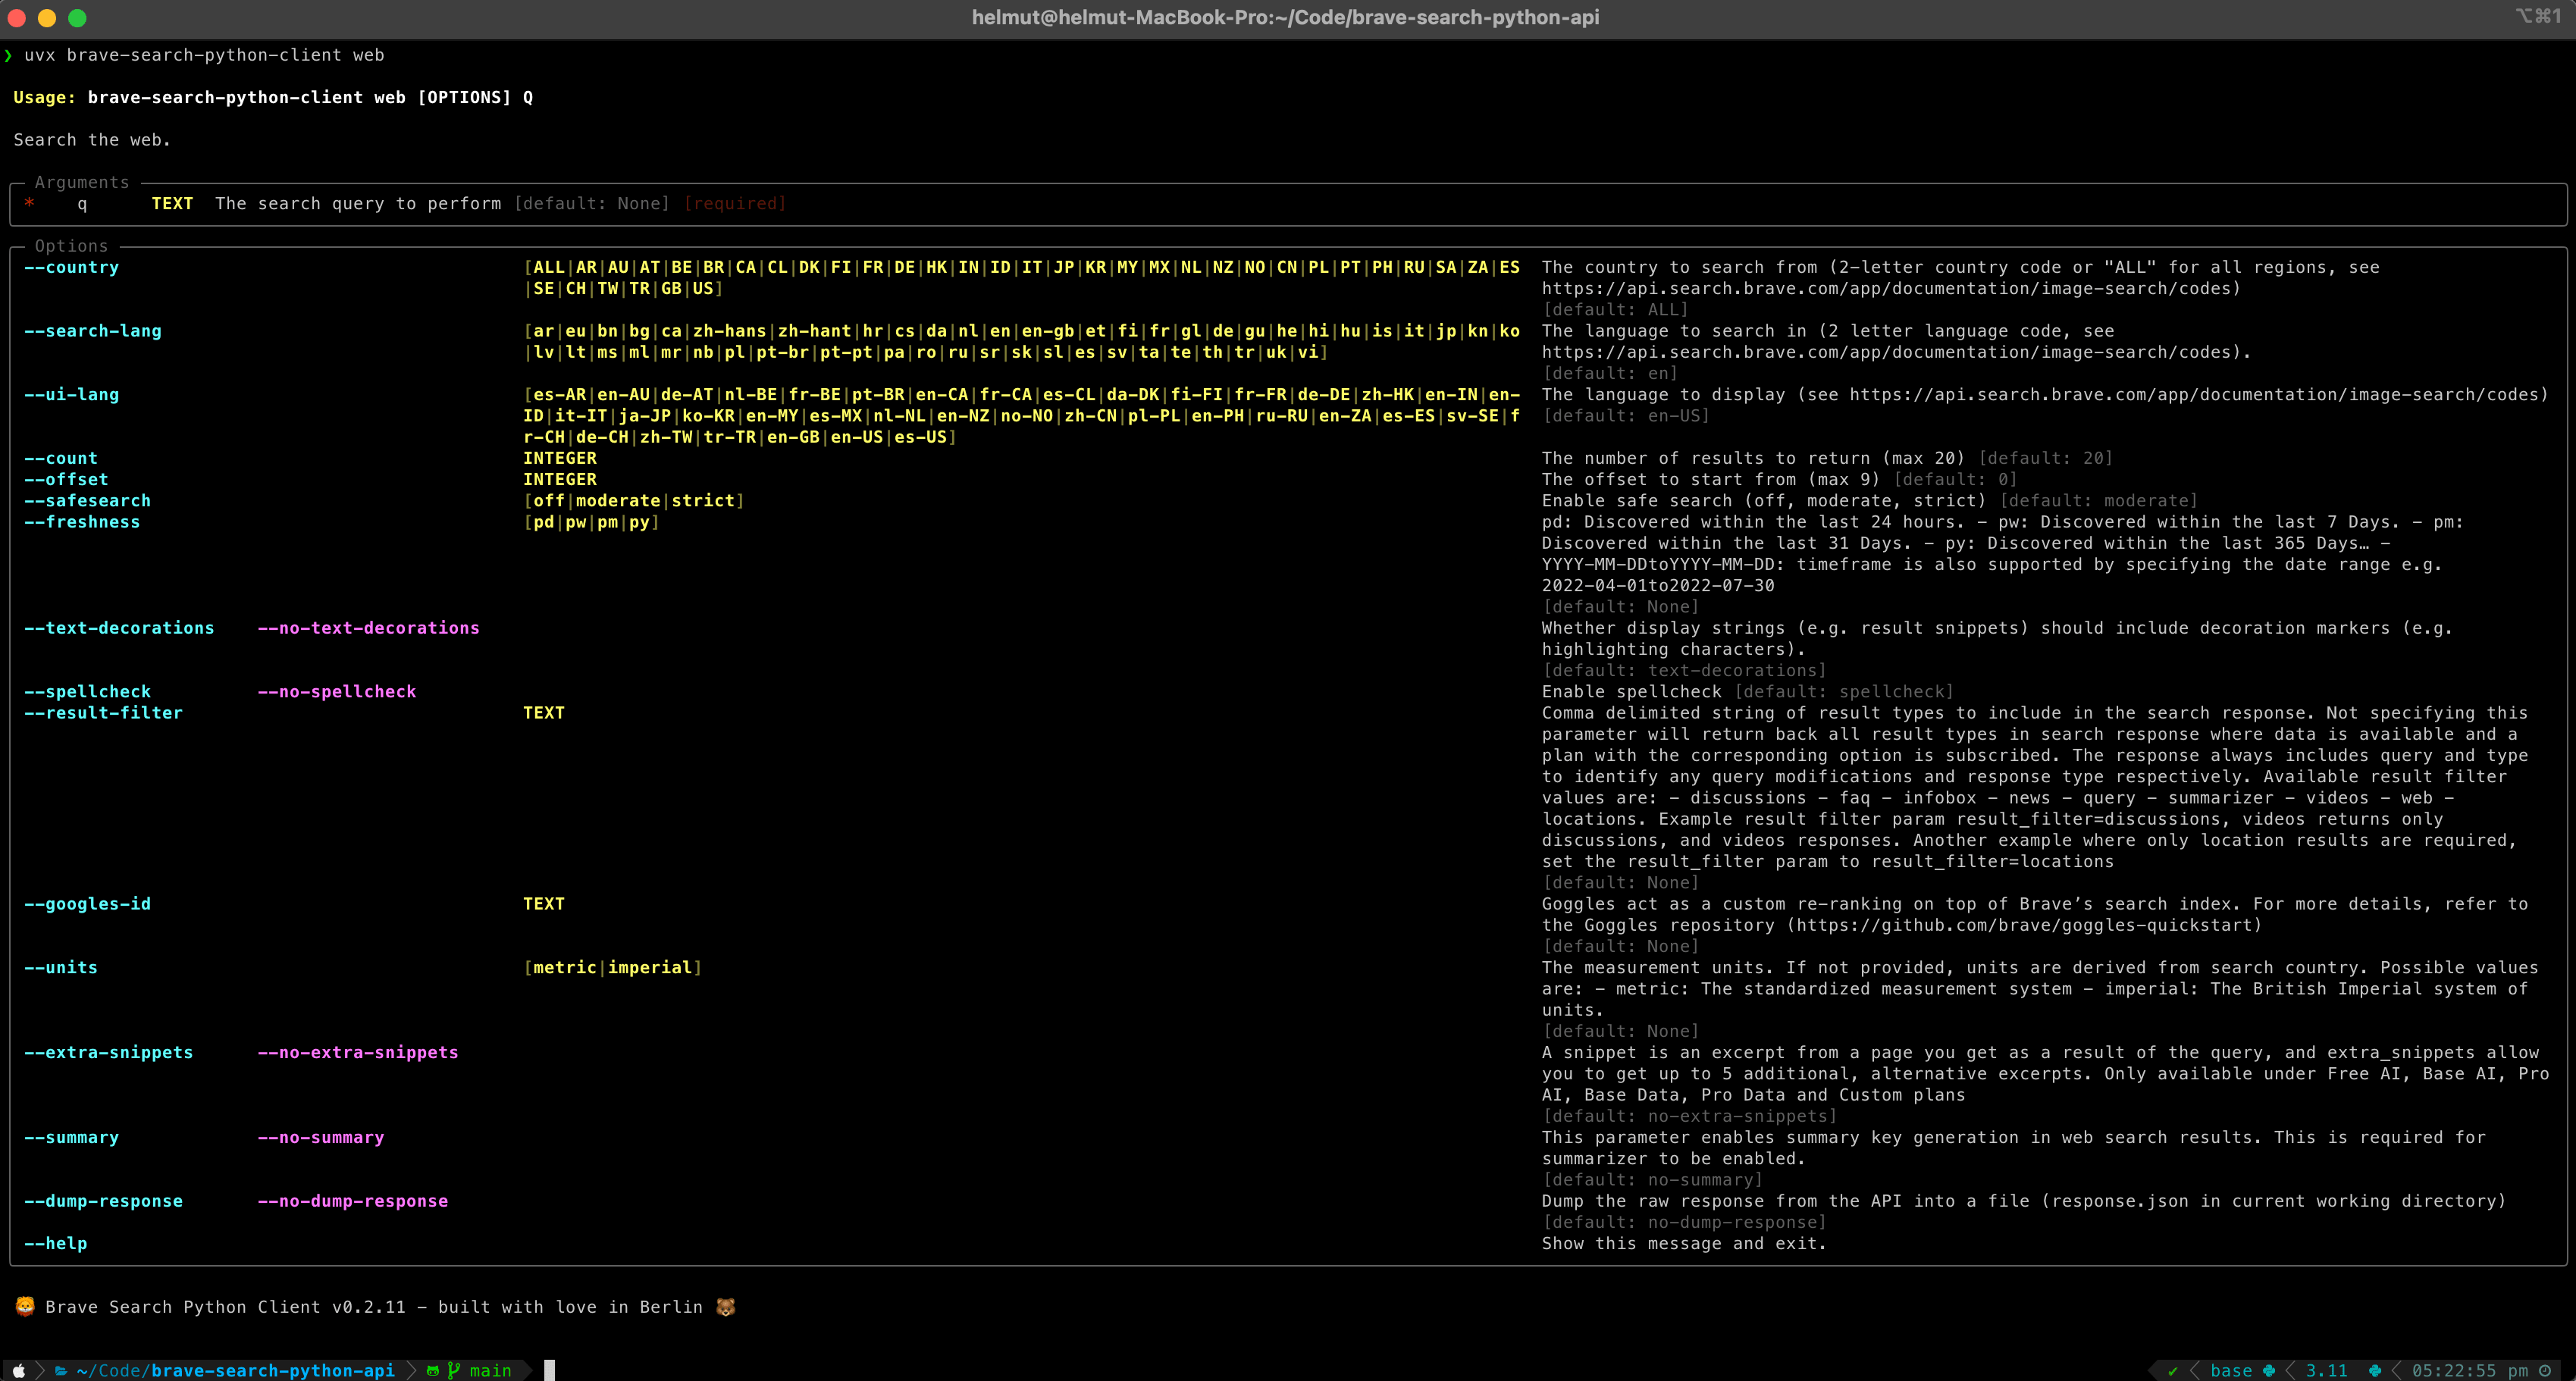Click the date range example 2022-04-01to2022-07-30
This screenshot has height=1381, width=2576.
point(1658,585)
